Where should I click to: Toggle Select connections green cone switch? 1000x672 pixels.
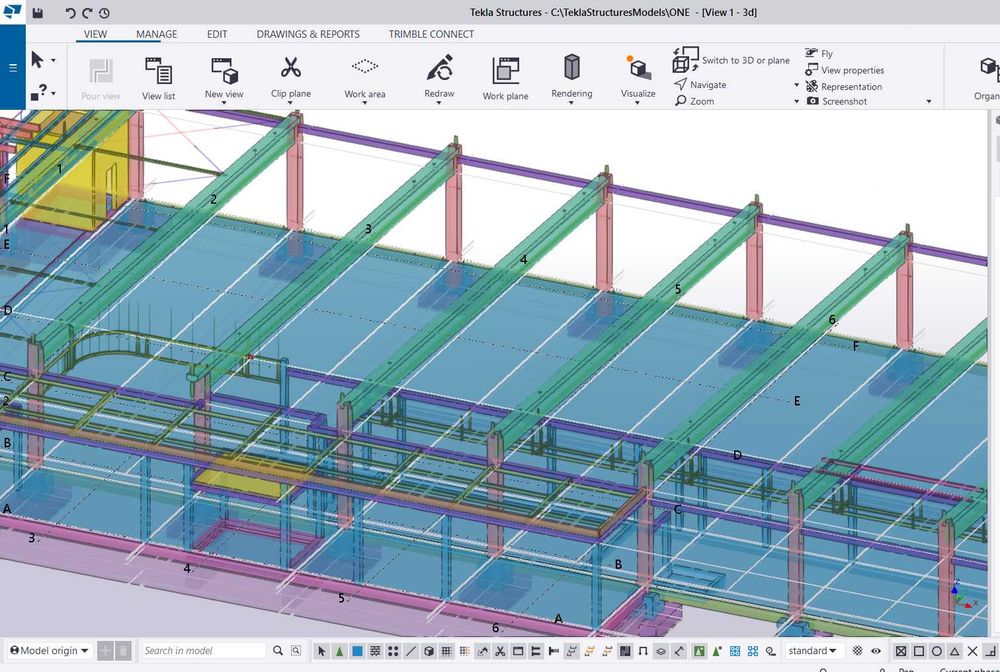point(340,651)
